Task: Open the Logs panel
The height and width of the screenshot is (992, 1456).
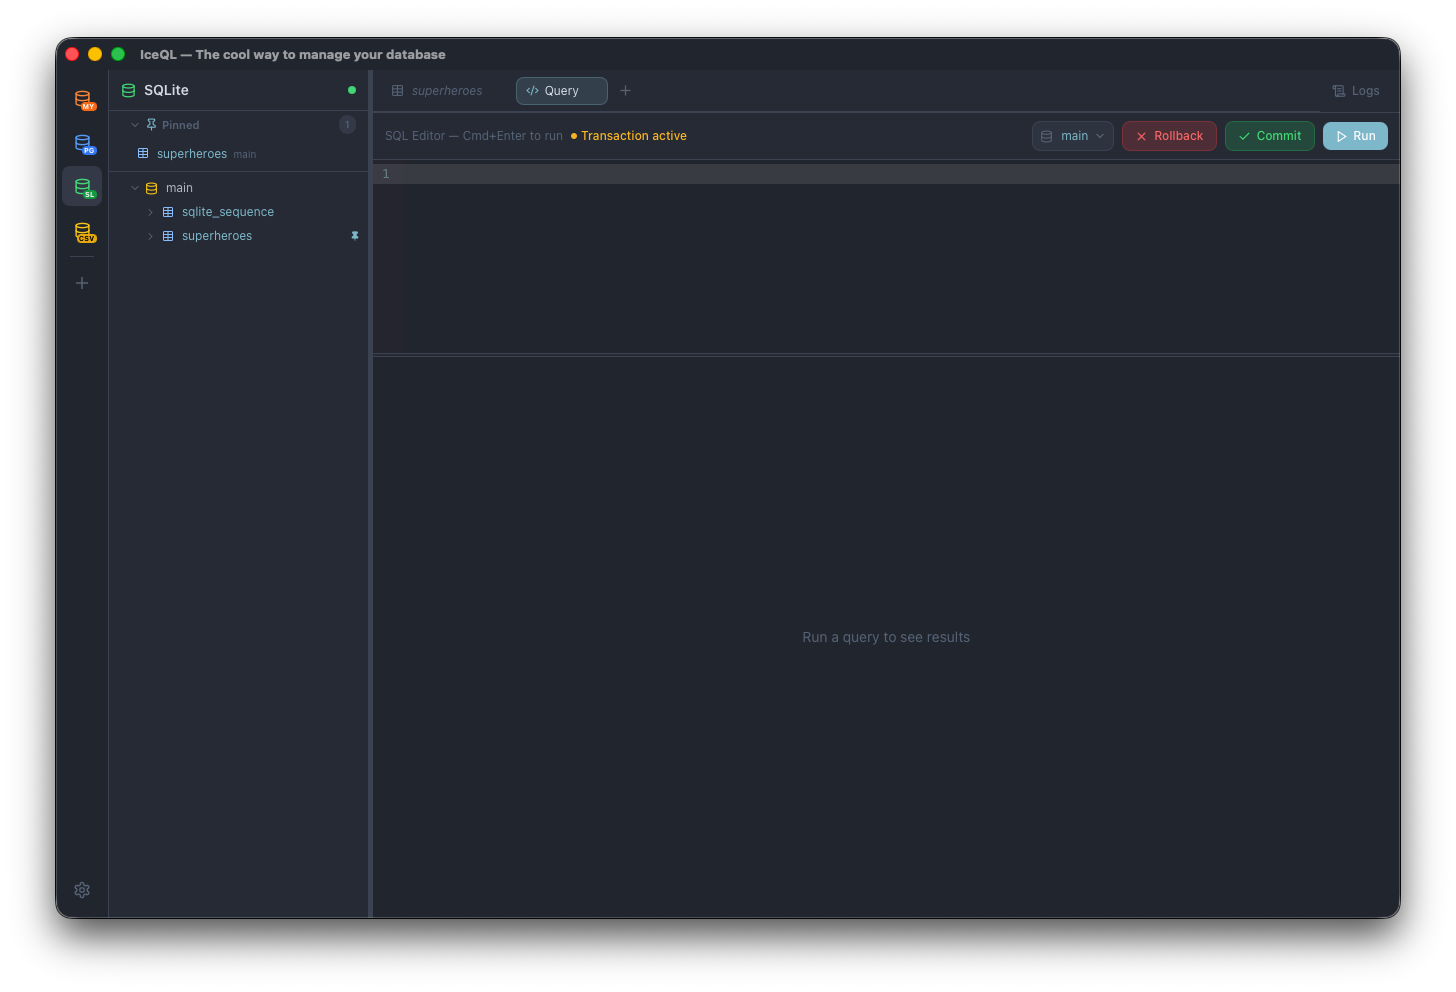Action: point(1355,91)
